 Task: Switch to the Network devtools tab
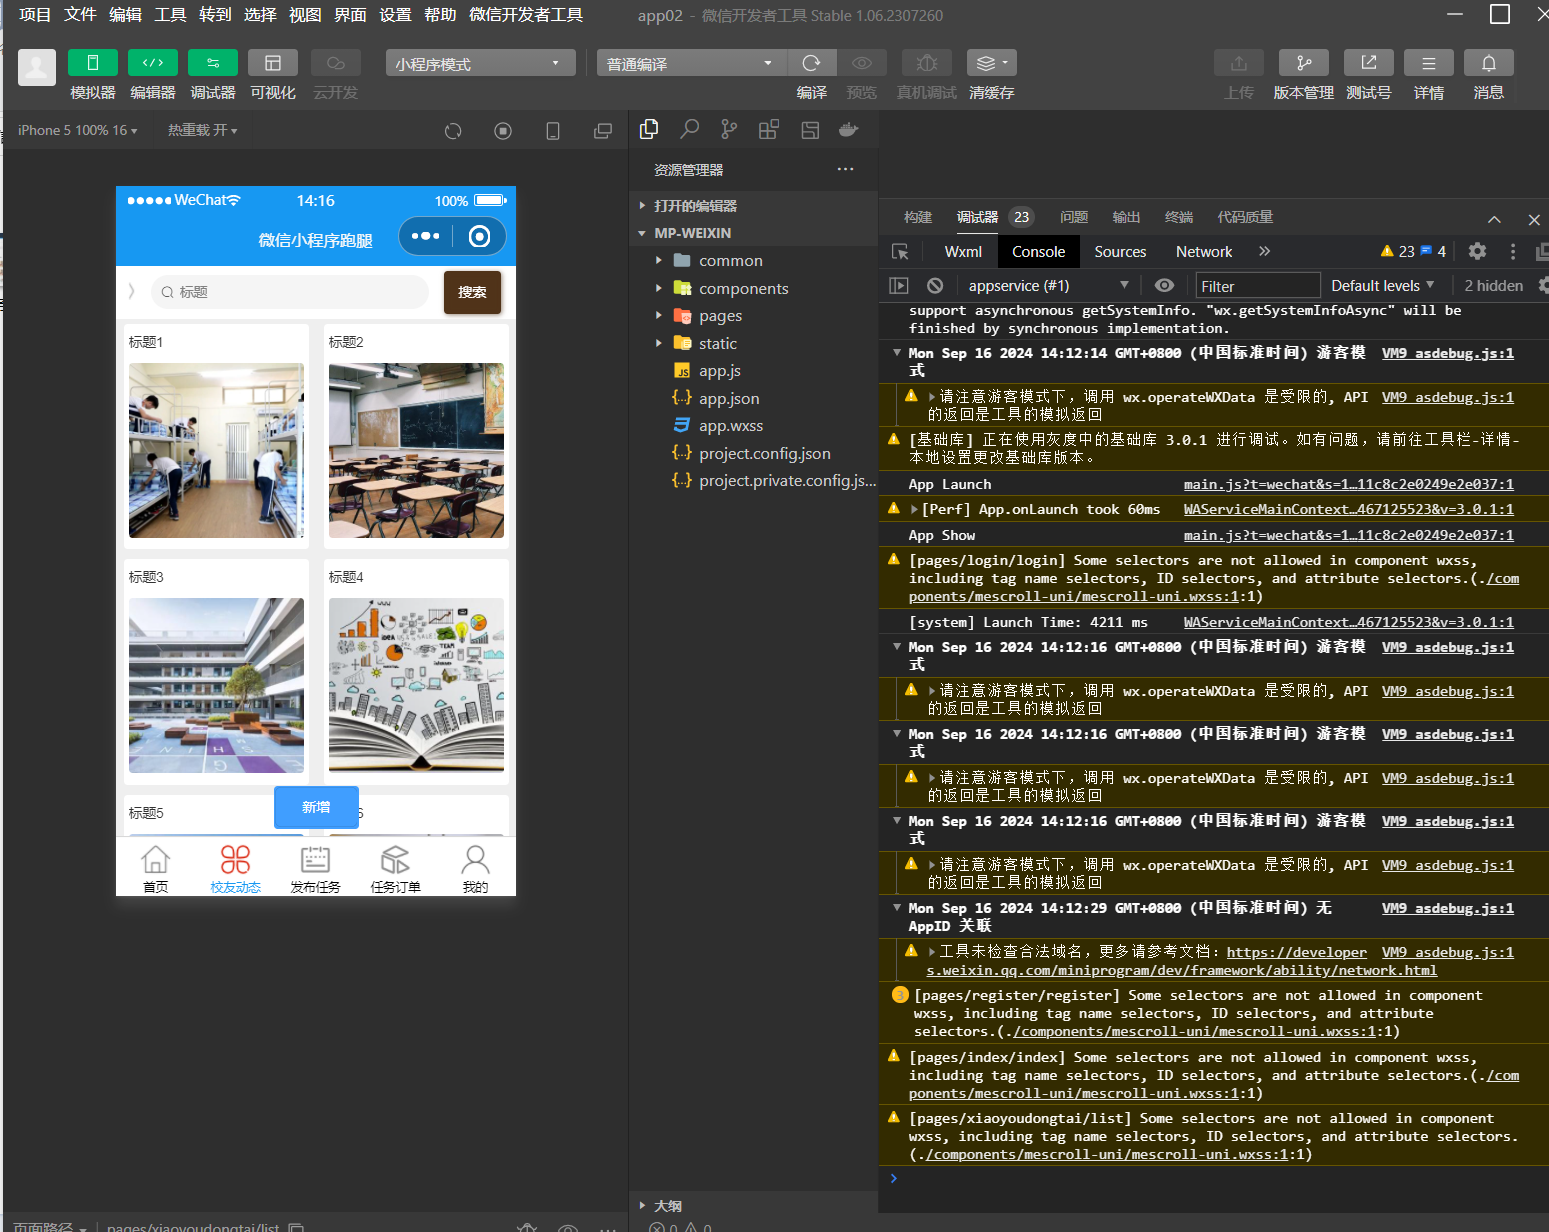1204,252
